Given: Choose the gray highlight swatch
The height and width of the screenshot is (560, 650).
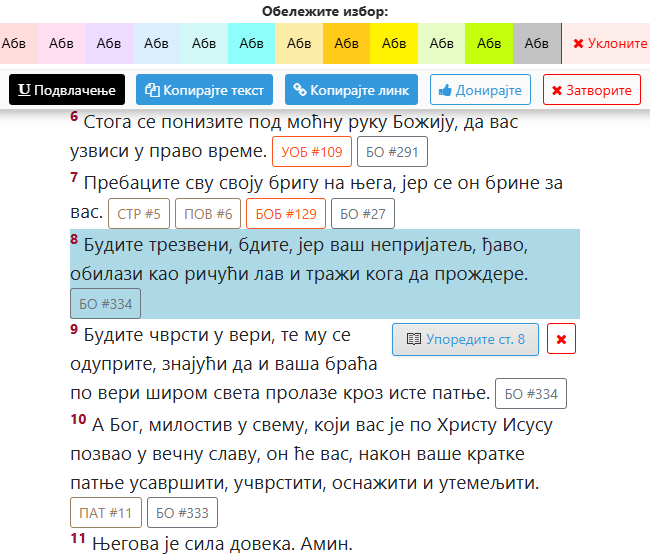Looking at the screenshot, I should pos(537,44).
